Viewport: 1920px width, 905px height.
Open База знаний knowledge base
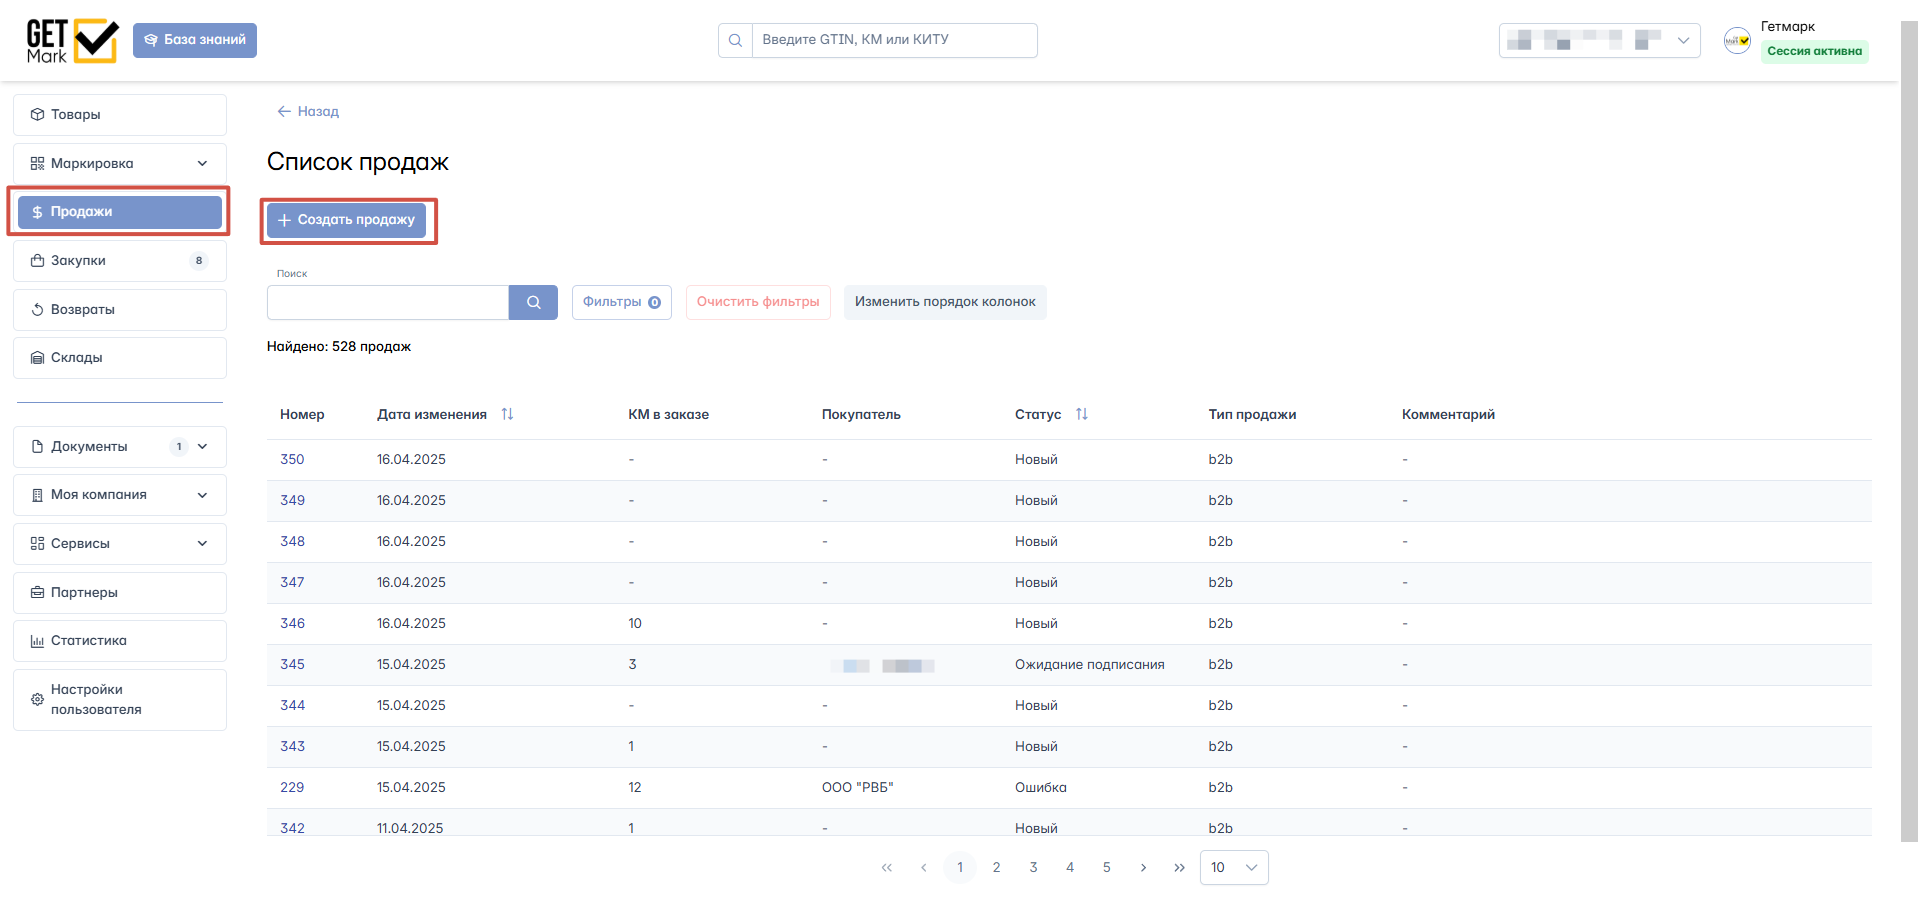(x=195, y=40)
